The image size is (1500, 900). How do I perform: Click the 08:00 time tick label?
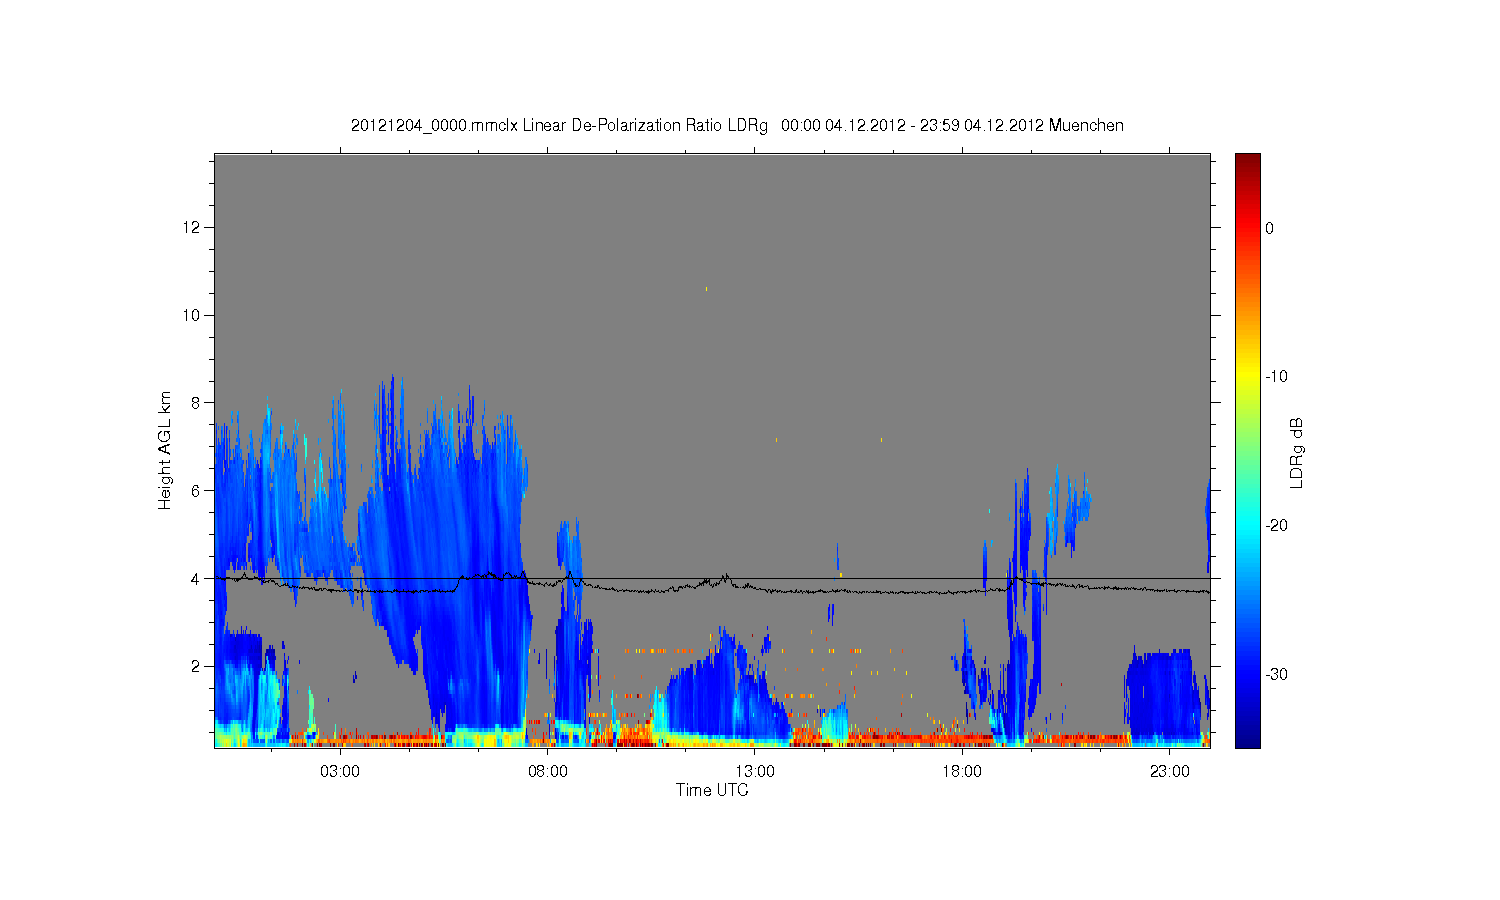click(x=548, y=772)
